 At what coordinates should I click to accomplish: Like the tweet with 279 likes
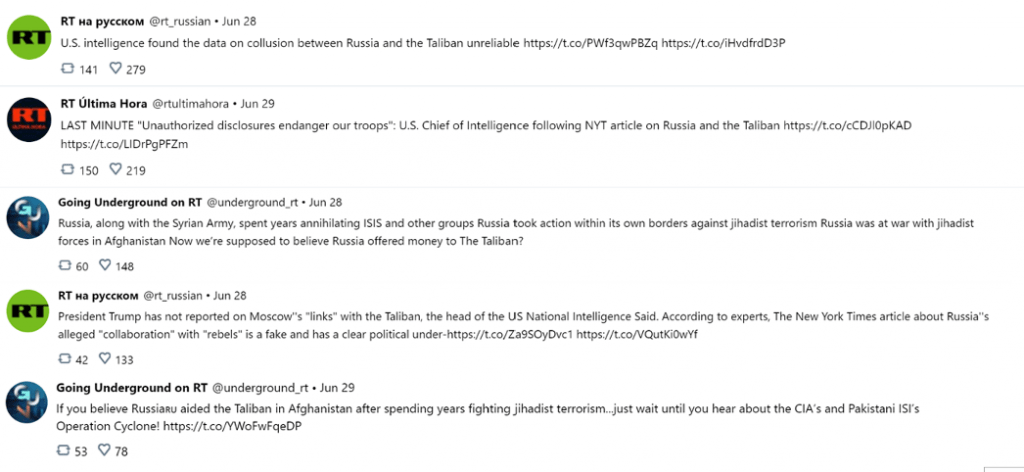point(115,68)
